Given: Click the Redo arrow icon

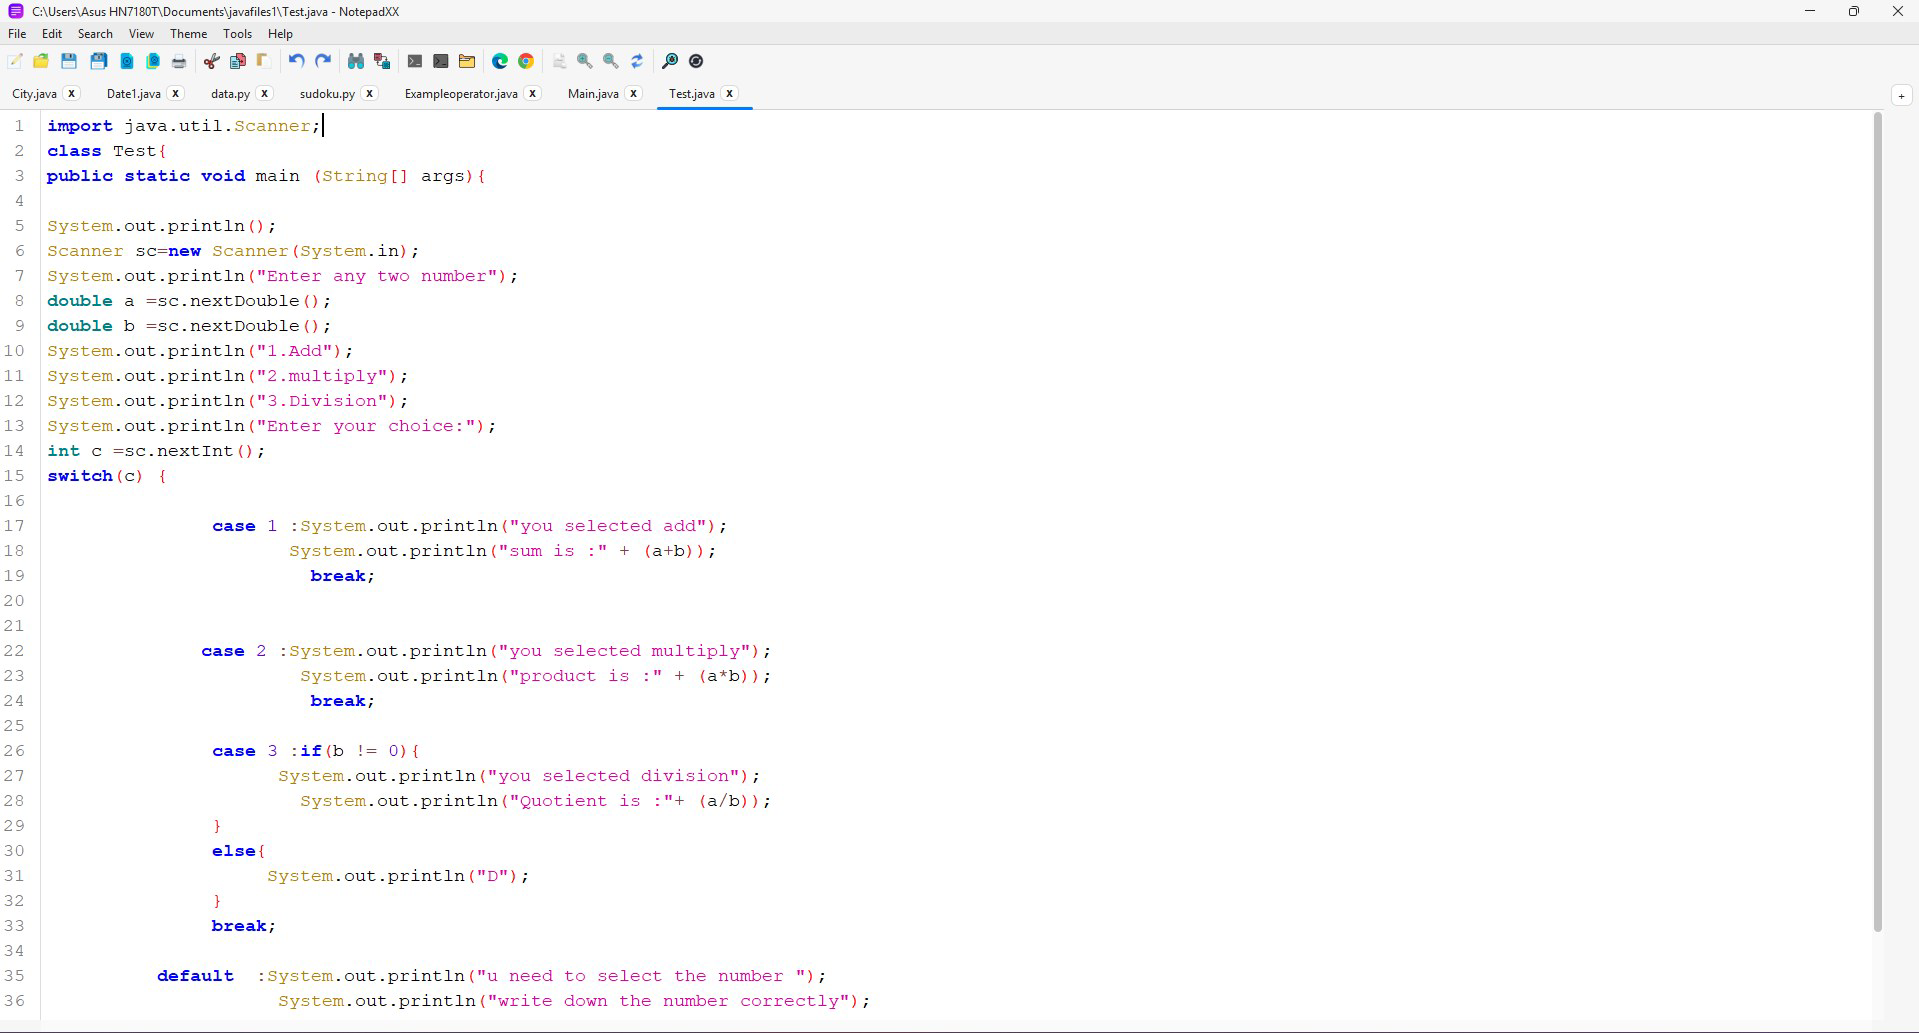Looking at the screenshot, I should [323, 61].
